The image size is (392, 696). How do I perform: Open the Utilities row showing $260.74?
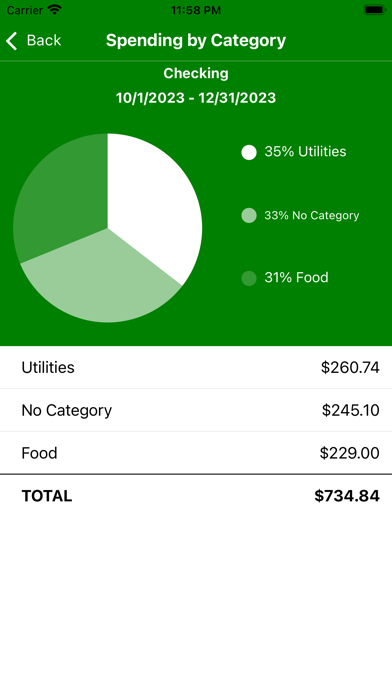click(x=196, y=368)
